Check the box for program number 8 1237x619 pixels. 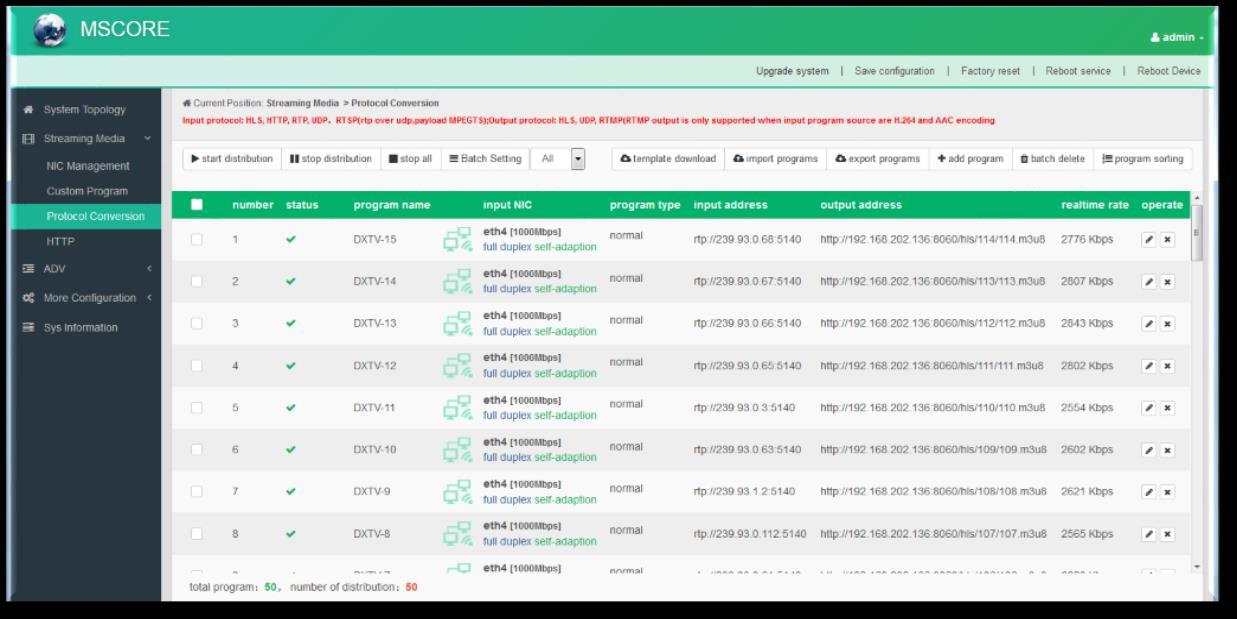[x=197, y=534]
